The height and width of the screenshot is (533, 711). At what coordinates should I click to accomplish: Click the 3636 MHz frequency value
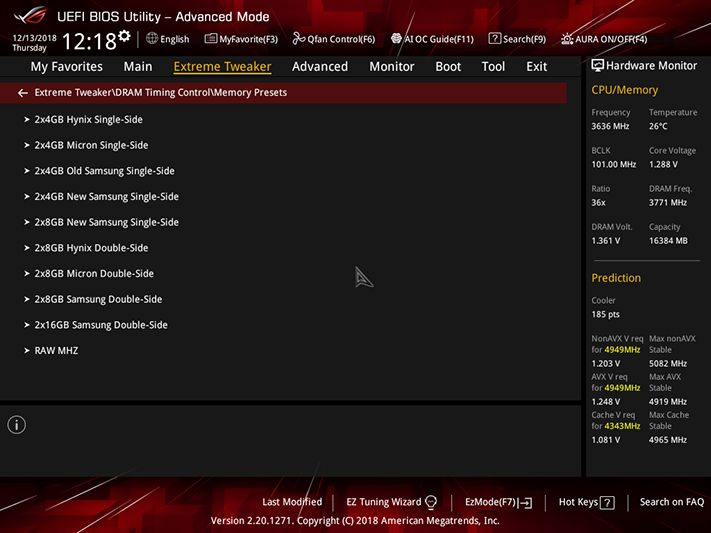[x=610, y=126]
